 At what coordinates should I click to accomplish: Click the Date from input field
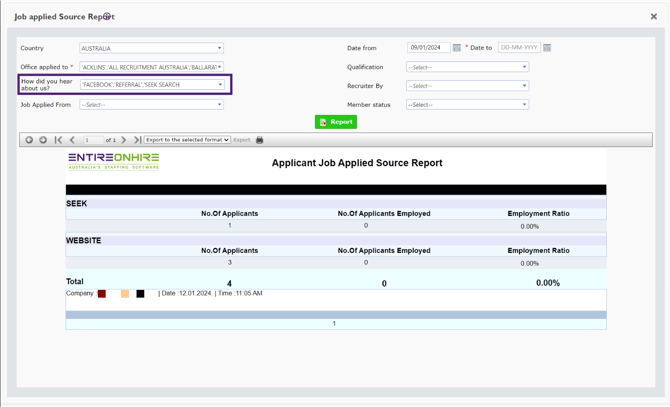click(x=429, y=47)
